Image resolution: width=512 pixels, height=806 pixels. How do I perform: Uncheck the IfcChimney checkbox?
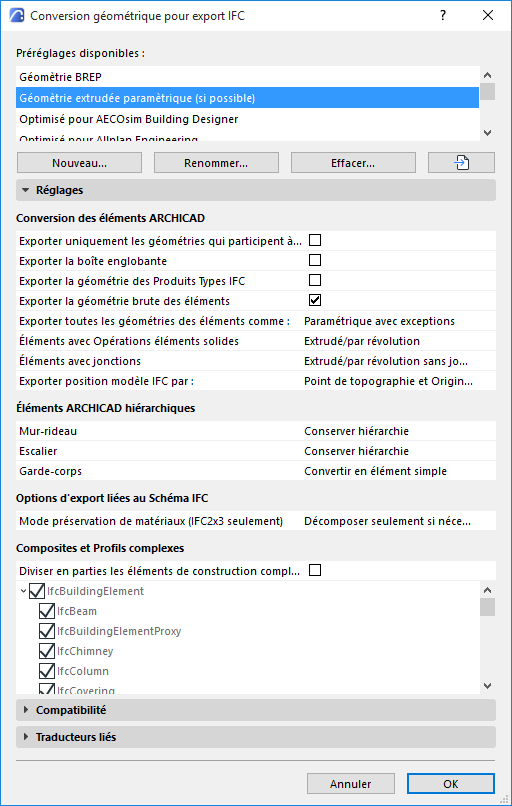click(47, 651)
